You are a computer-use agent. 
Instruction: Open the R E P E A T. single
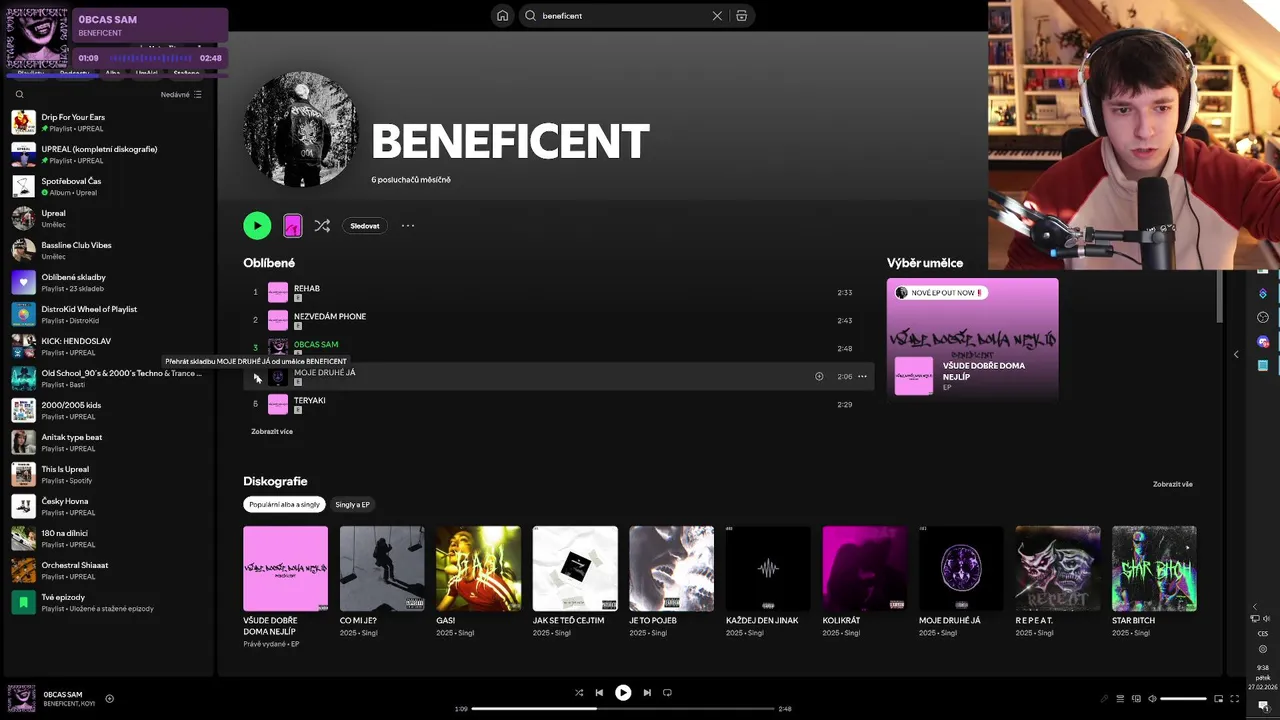point(1057,569)
